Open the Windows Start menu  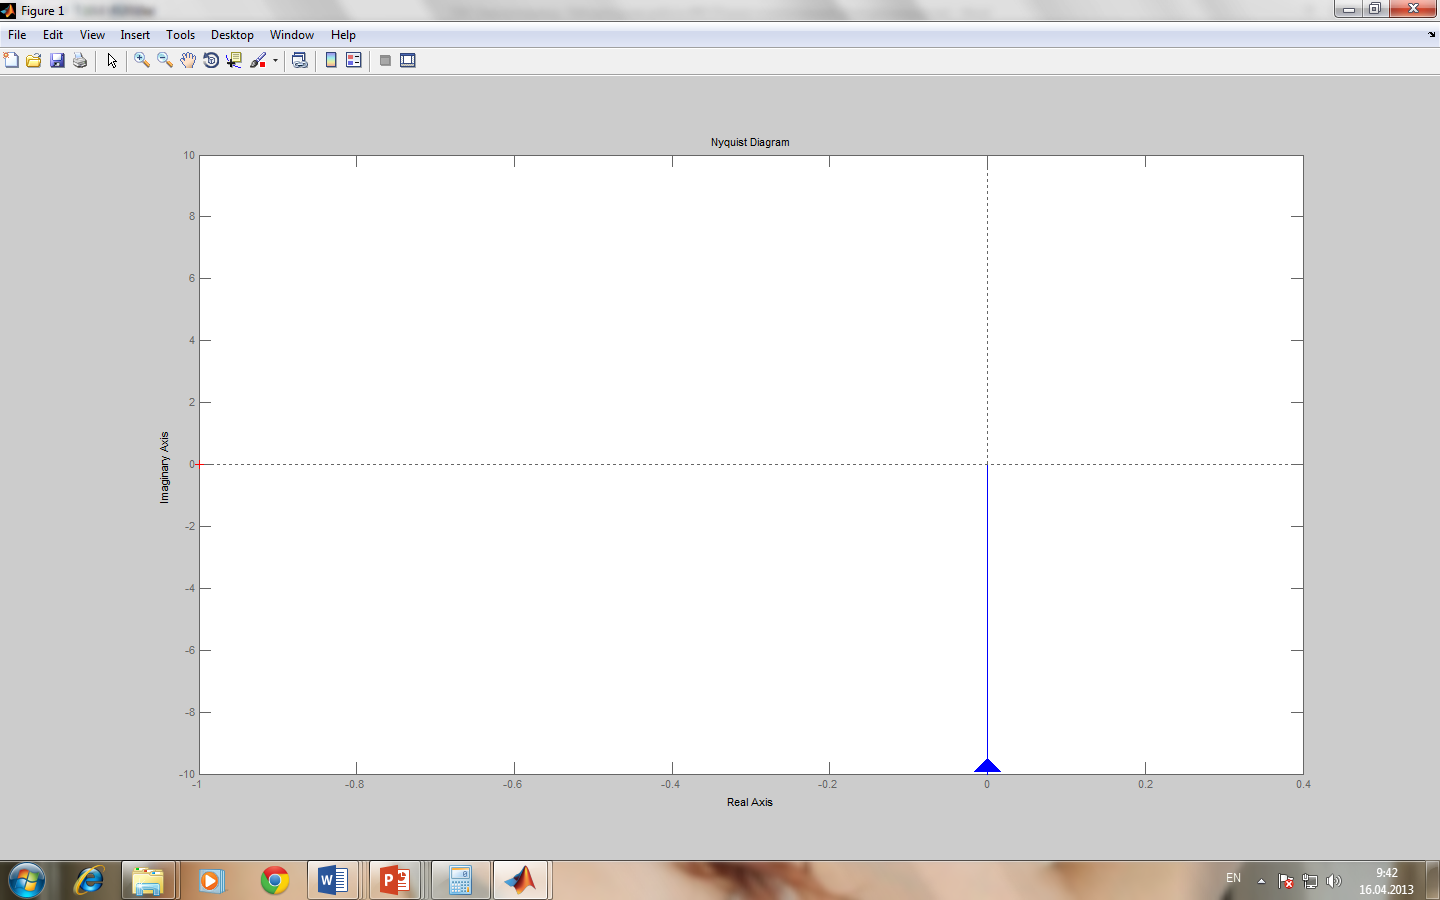point(26,881)
